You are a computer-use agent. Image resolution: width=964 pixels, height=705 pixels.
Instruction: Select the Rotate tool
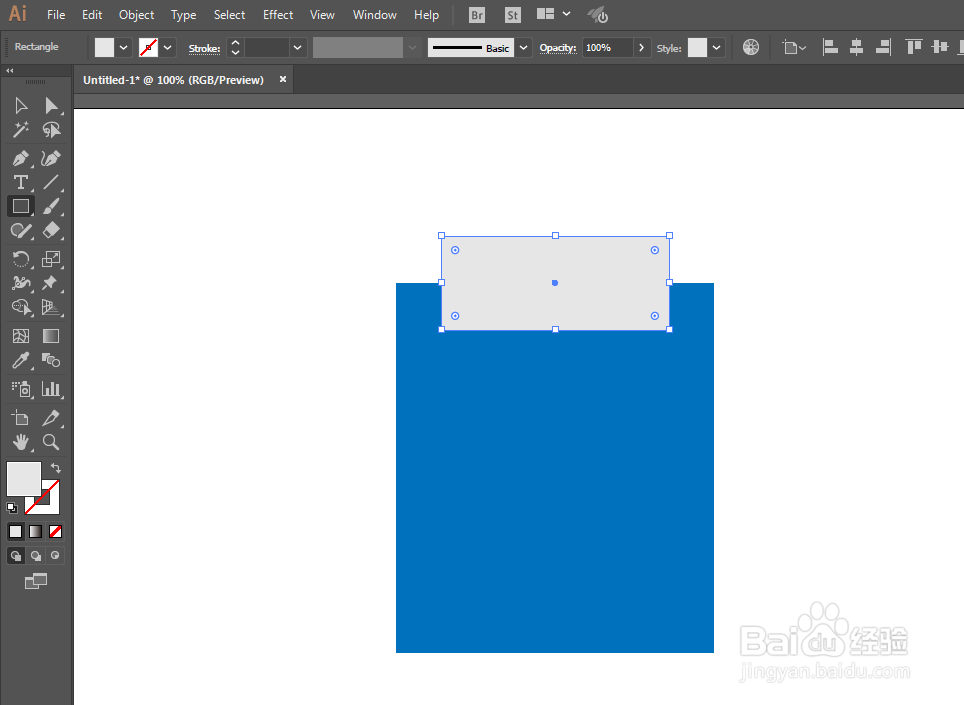[x=20, y=259]
